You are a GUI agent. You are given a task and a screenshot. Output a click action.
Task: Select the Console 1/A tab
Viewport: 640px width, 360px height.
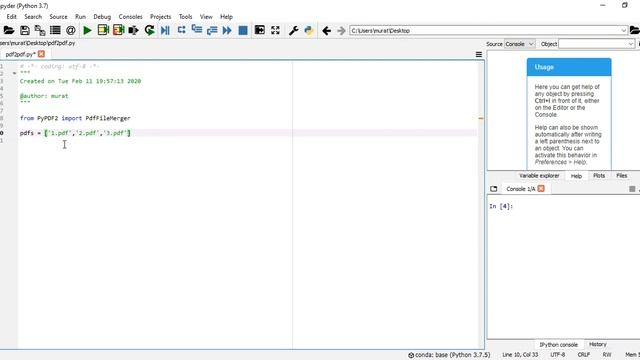[520, 189]
